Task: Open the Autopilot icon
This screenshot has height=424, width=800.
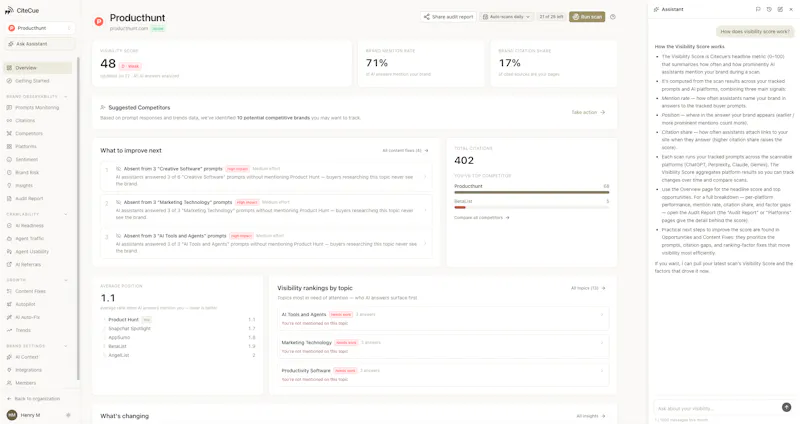Action: coord(9,304)
